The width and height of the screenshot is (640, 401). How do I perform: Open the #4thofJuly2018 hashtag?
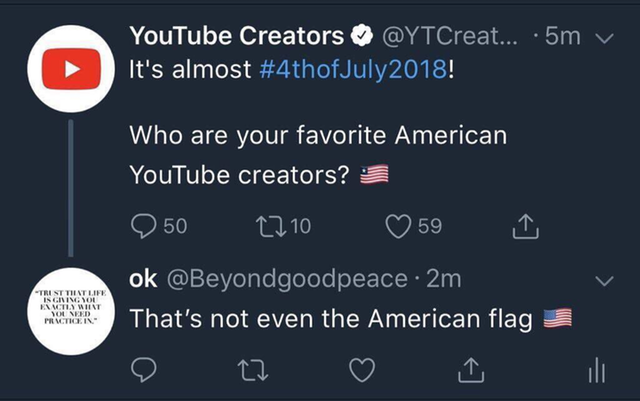[x=353, y=69]
